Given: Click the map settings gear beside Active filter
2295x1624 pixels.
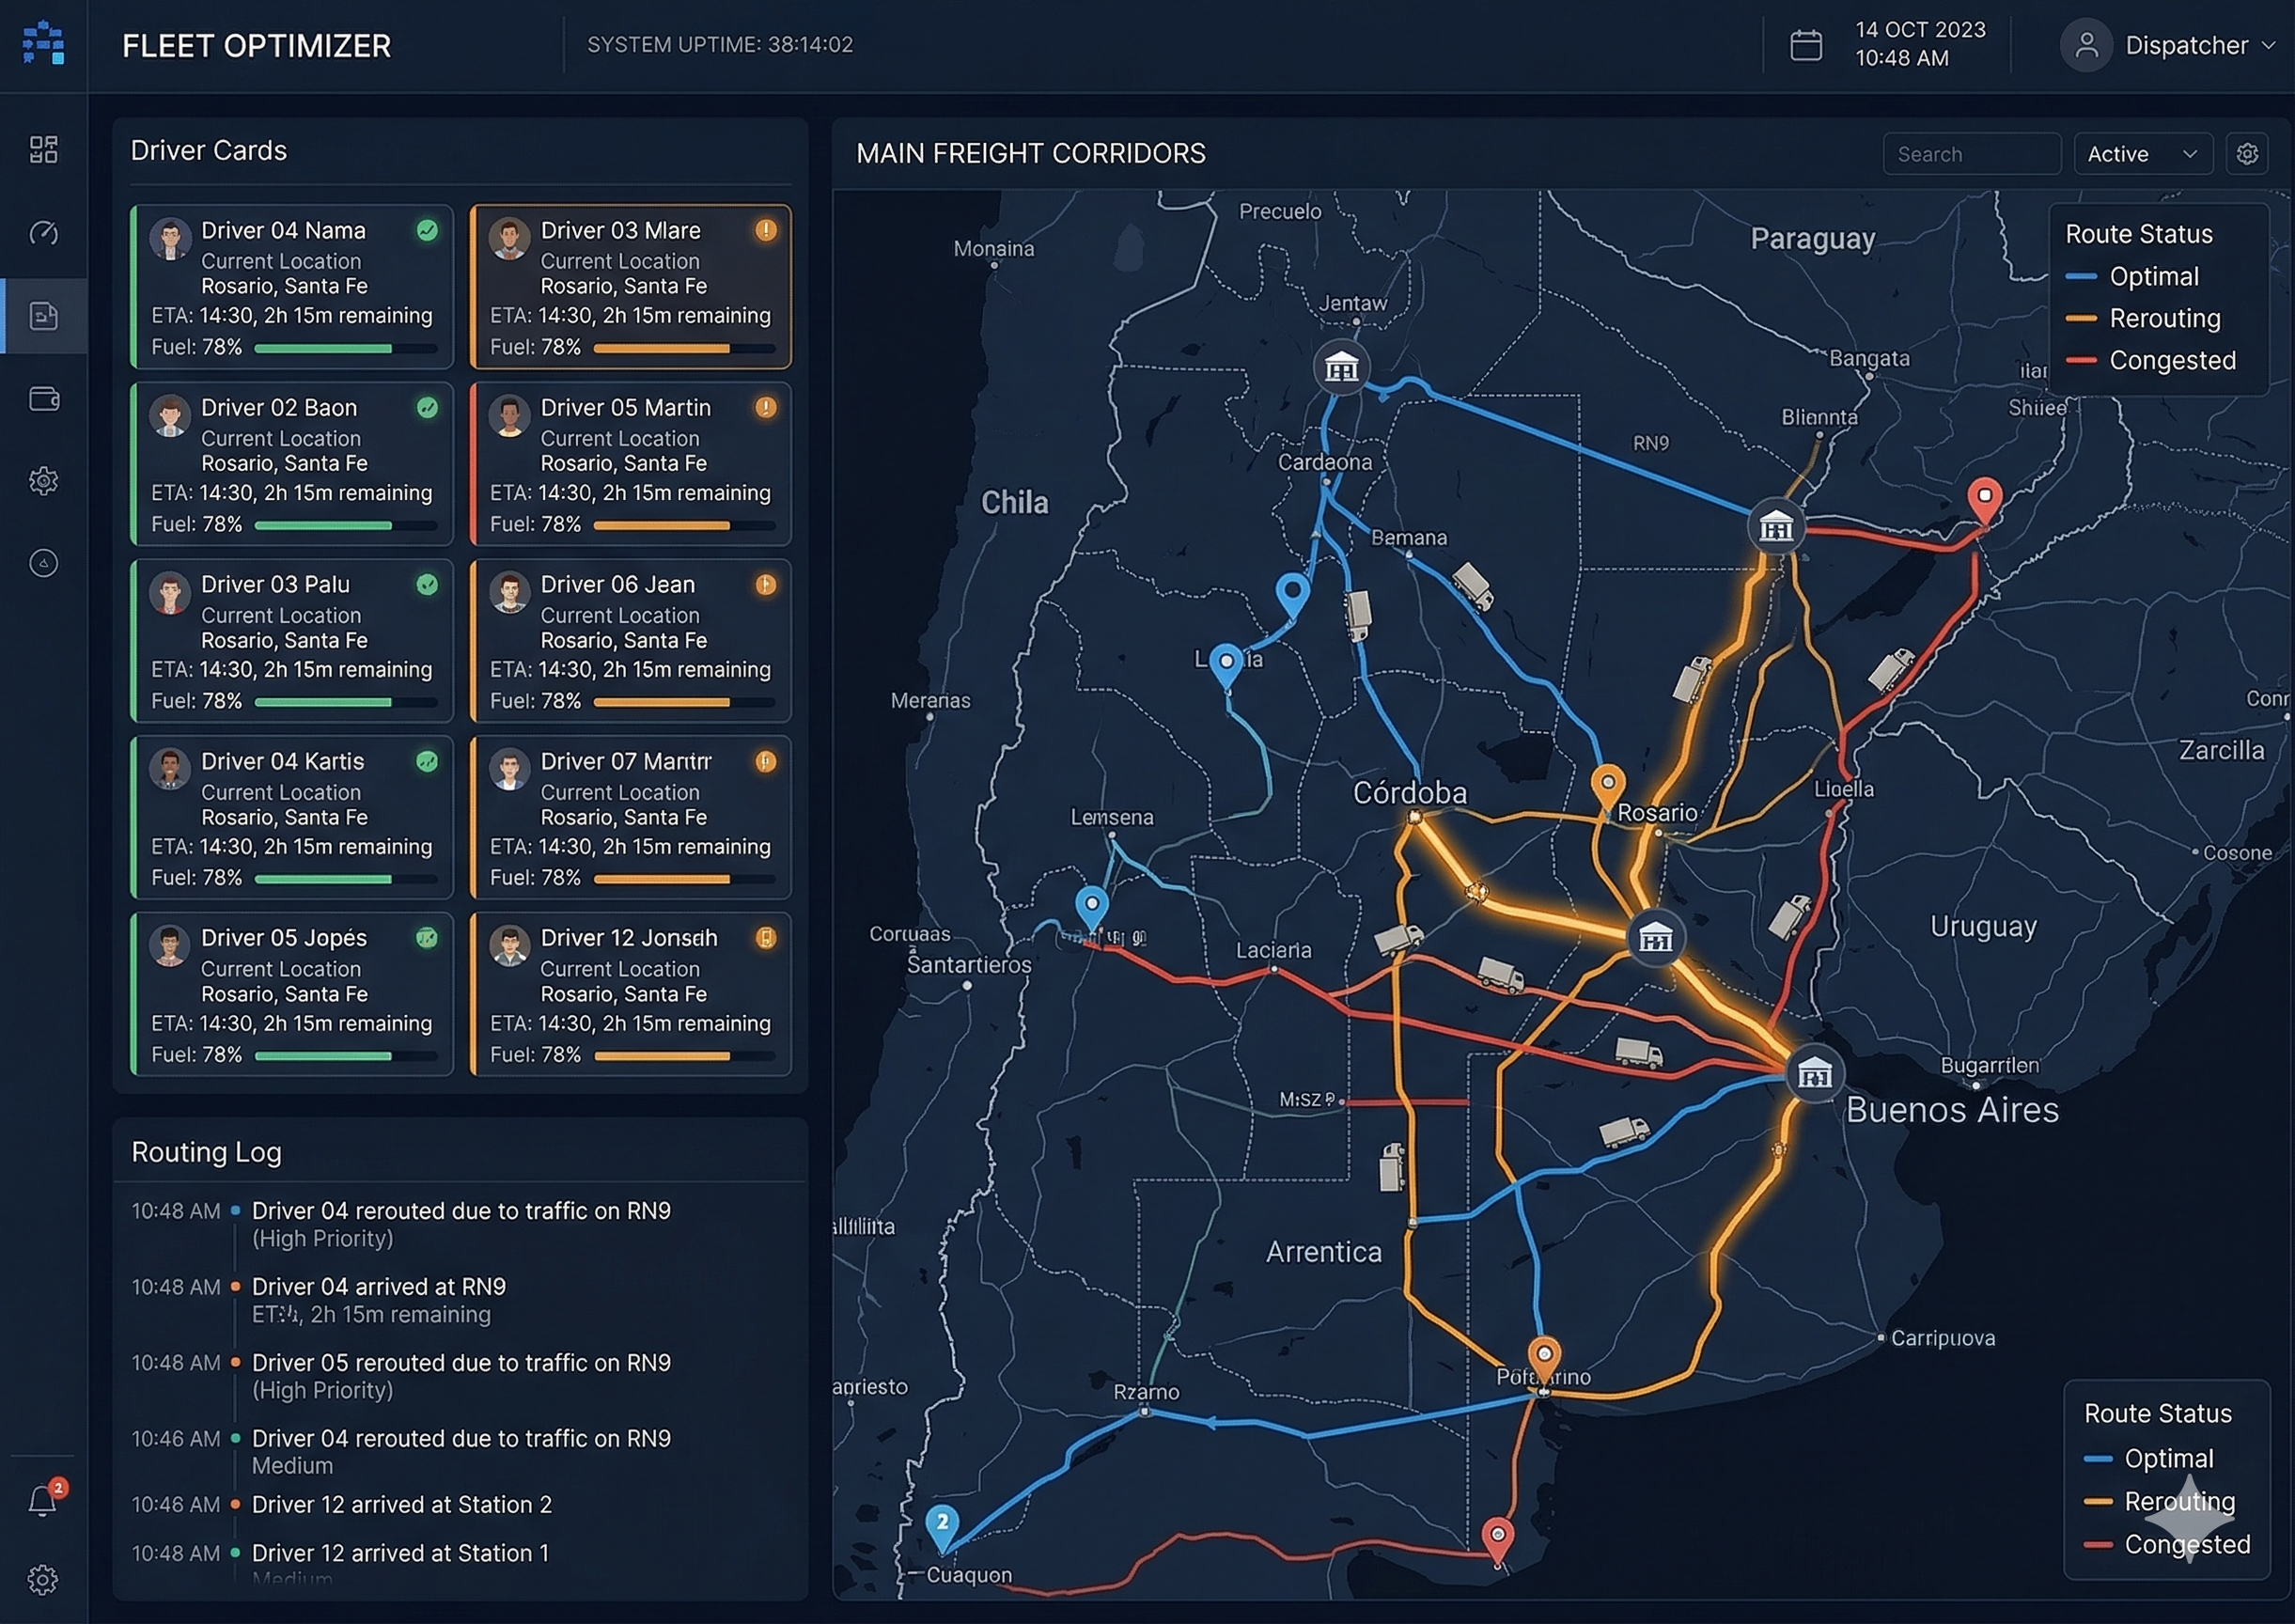Looking at the screenshot, I should [2248, 153].
